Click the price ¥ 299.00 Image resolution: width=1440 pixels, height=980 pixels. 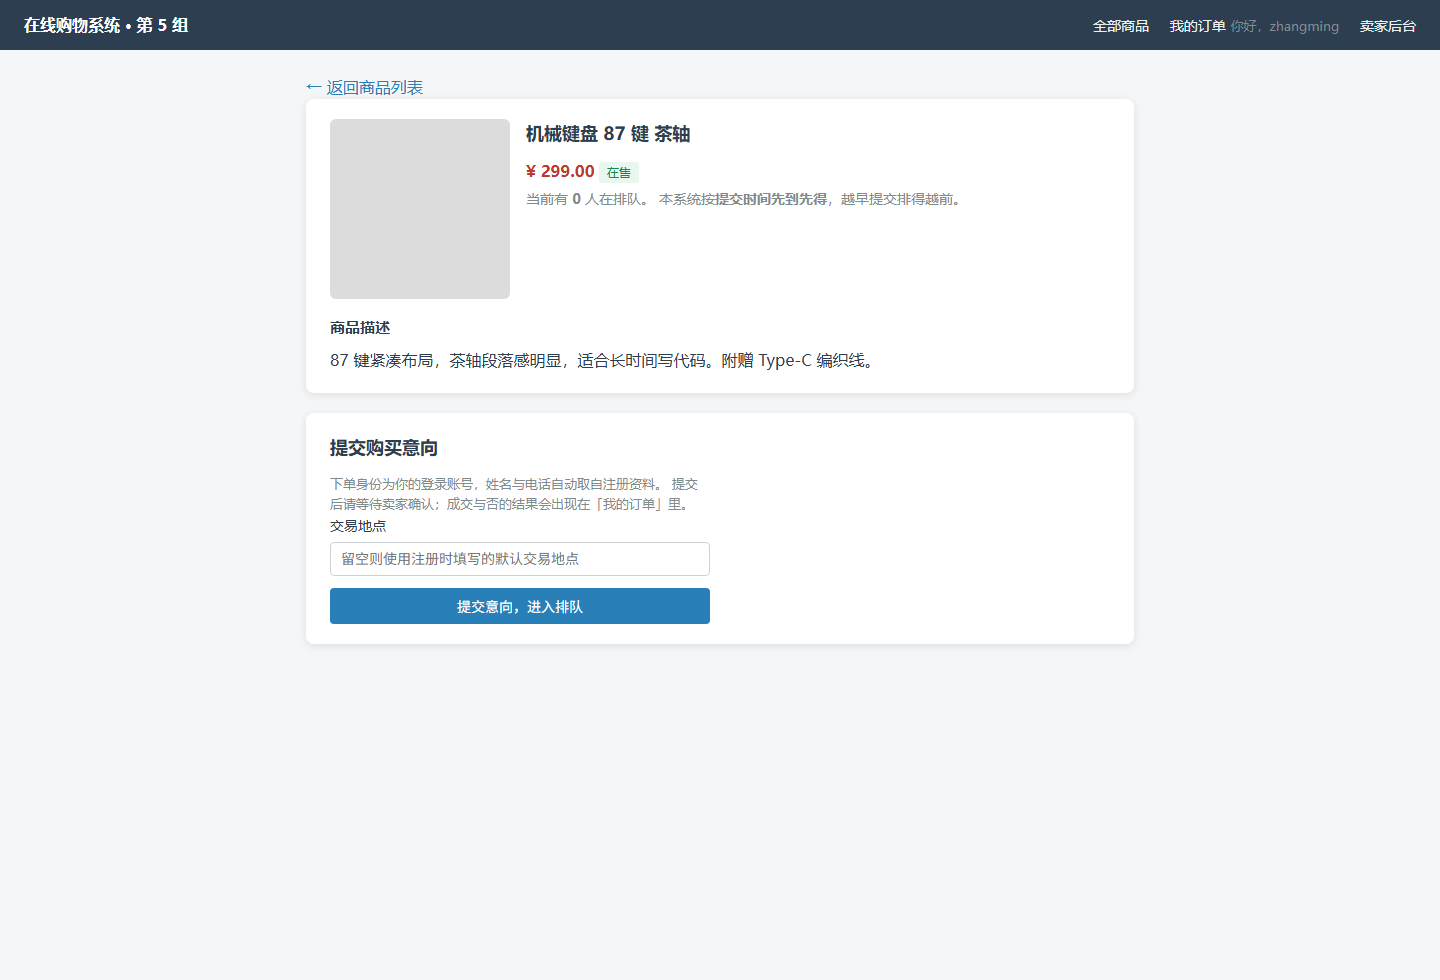[560, 172]
